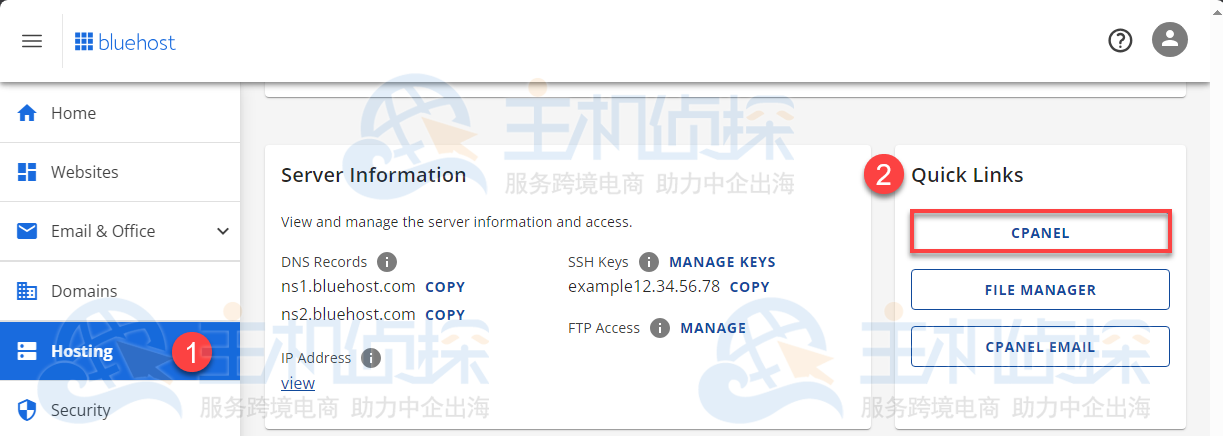
Task: Open CPANEL quick link
Action: coord(1040,232)
